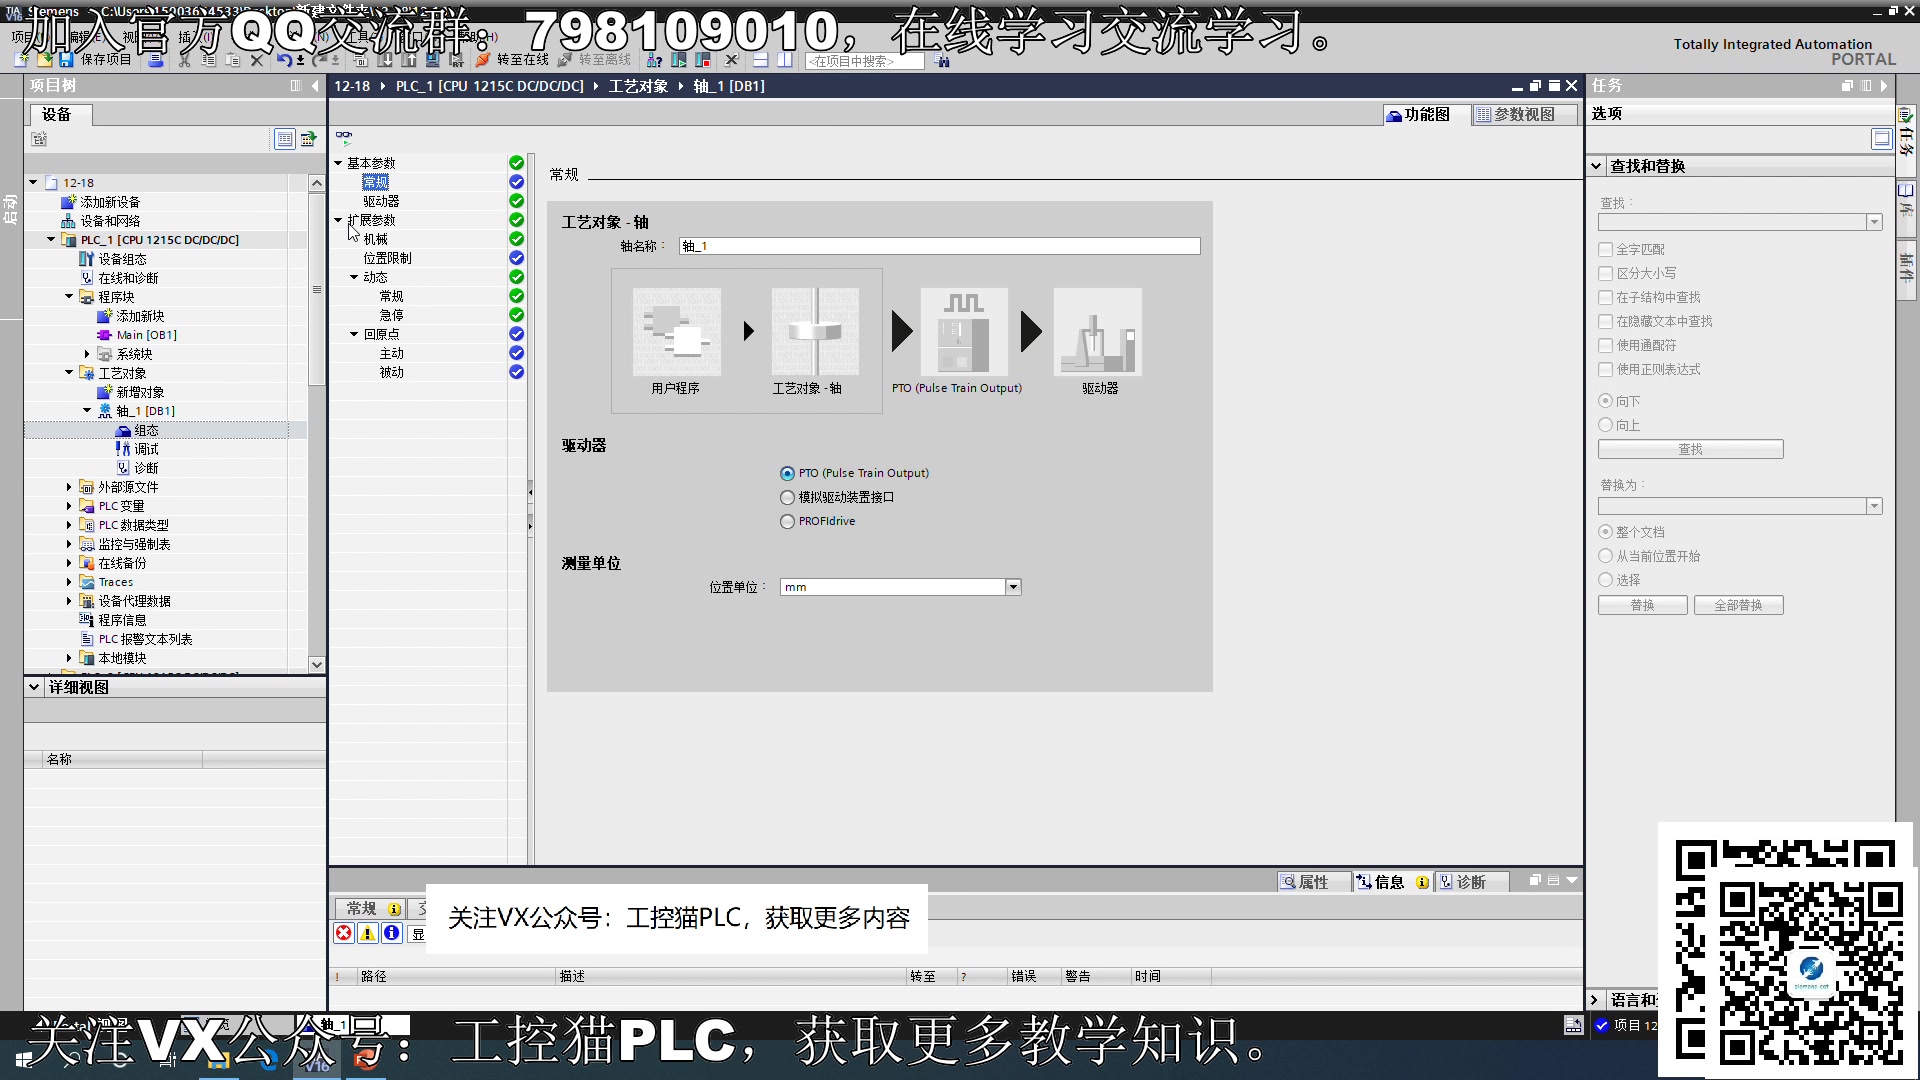Collapse the project tree with the left arrow icon
The image size is (1920, 1080).
point(315,86)
